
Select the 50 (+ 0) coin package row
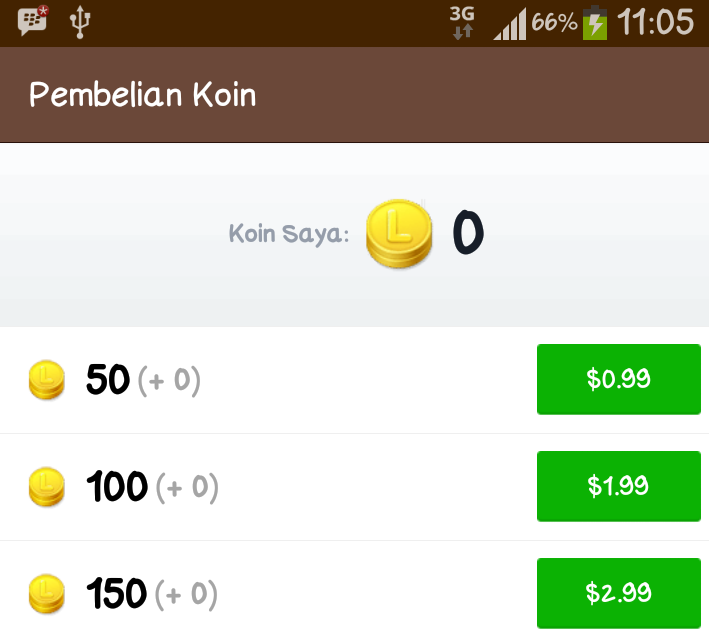pyautogui.click(x=354, y=380)
